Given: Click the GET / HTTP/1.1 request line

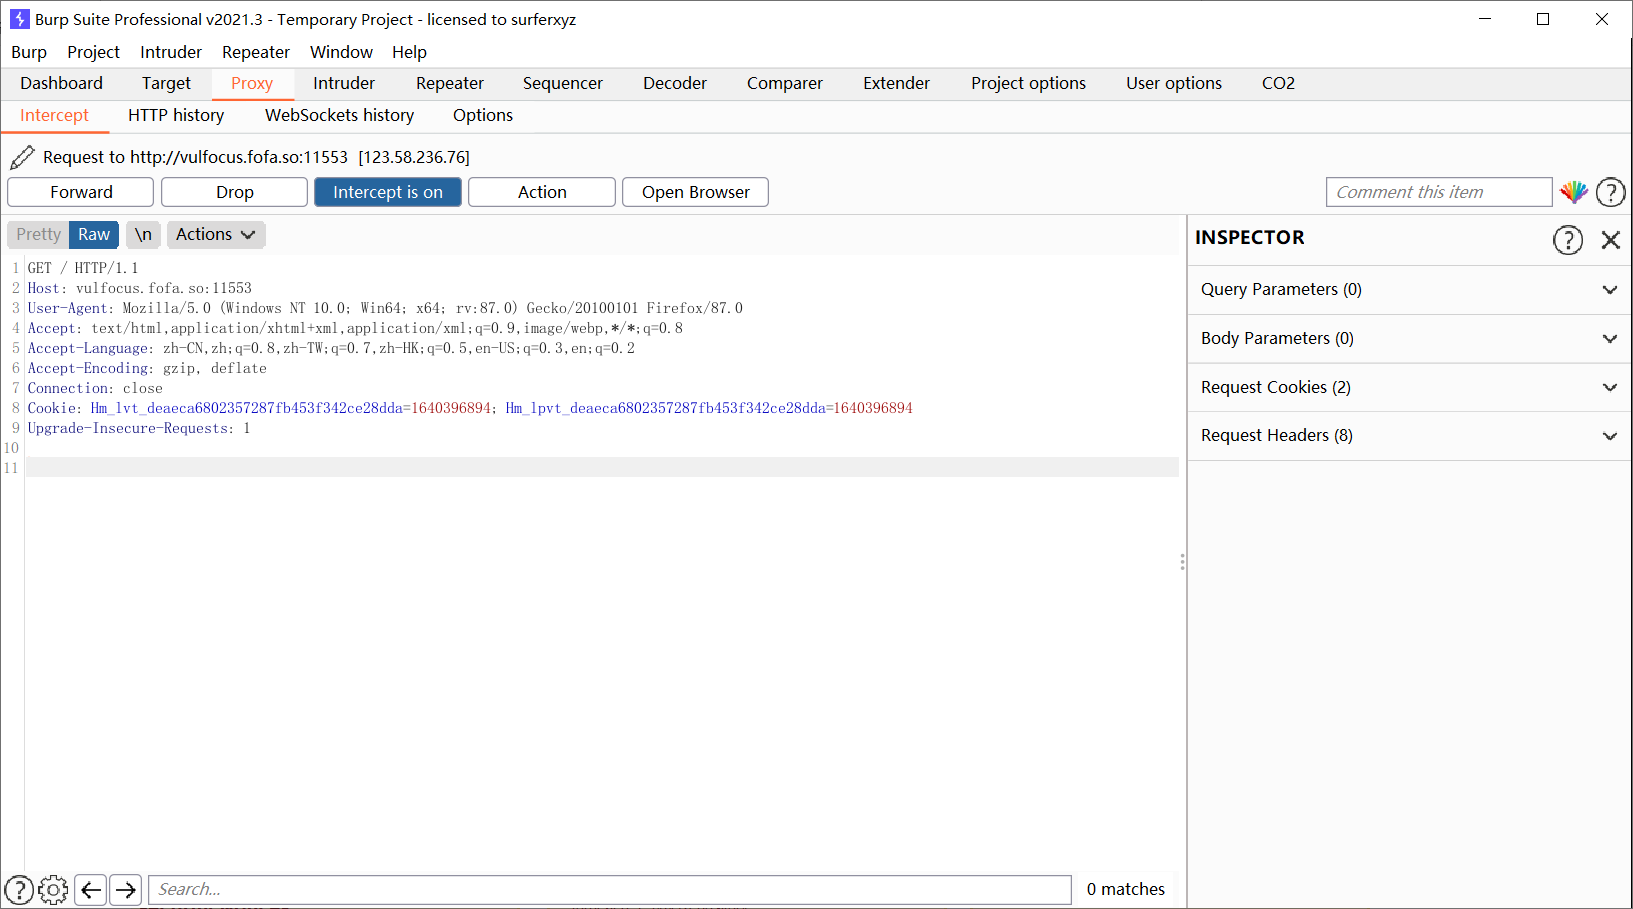Looking at the screenshot, I should coord(83,268).
